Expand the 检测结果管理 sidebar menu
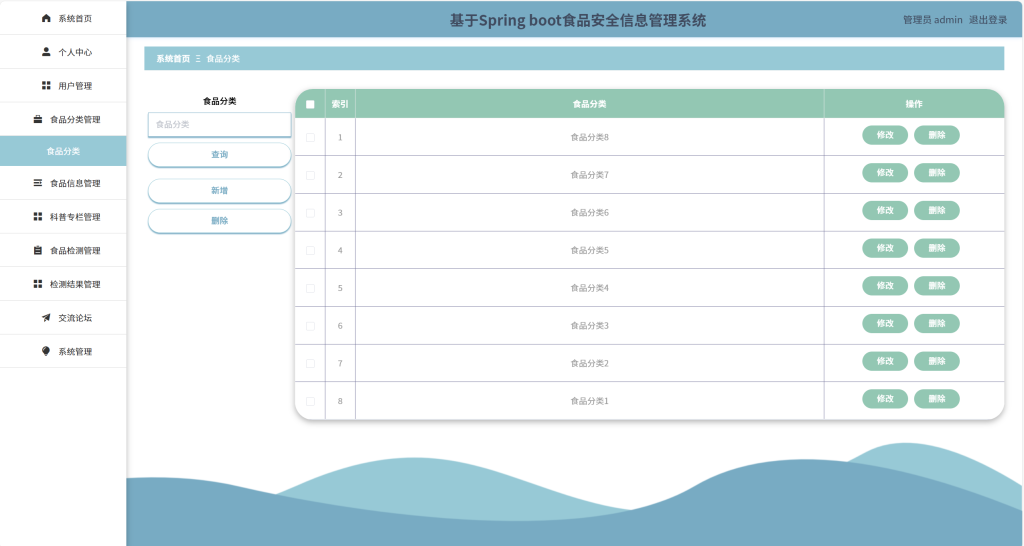 (63, 284)
